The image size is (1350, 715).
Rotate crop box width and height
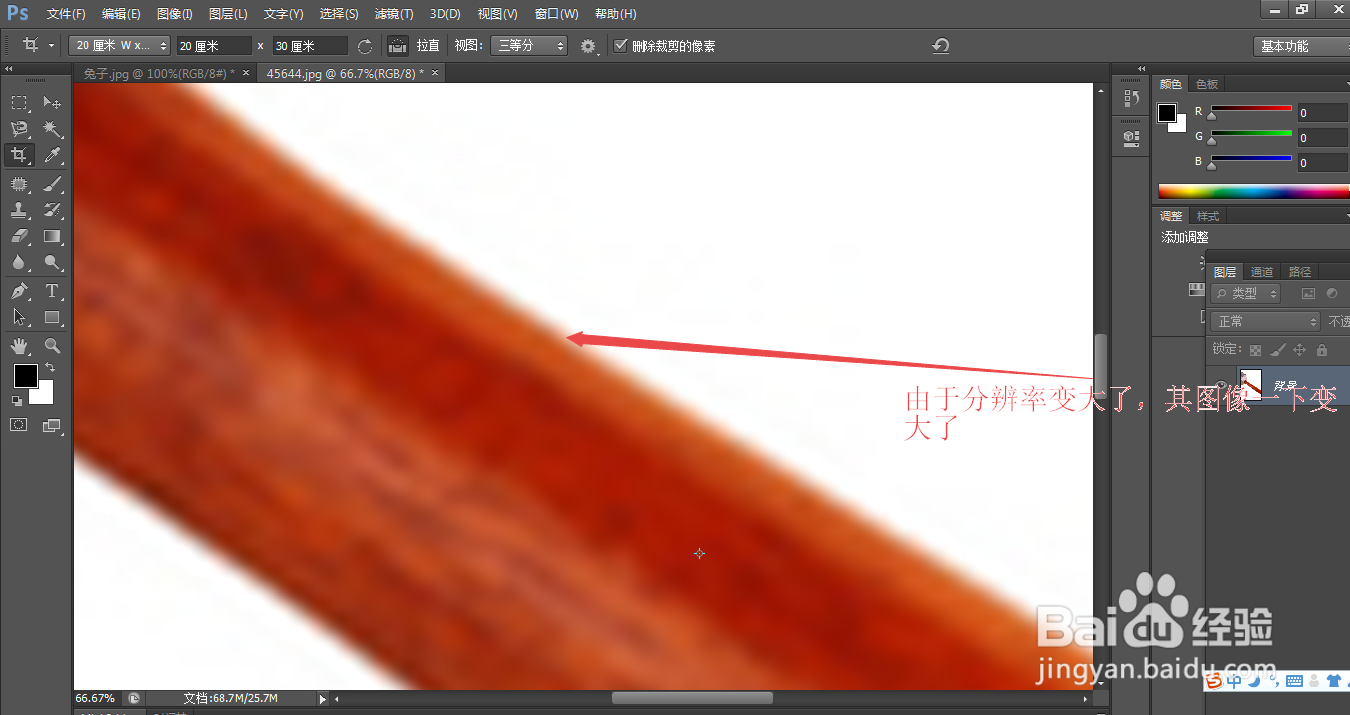(x=365, y=46)
